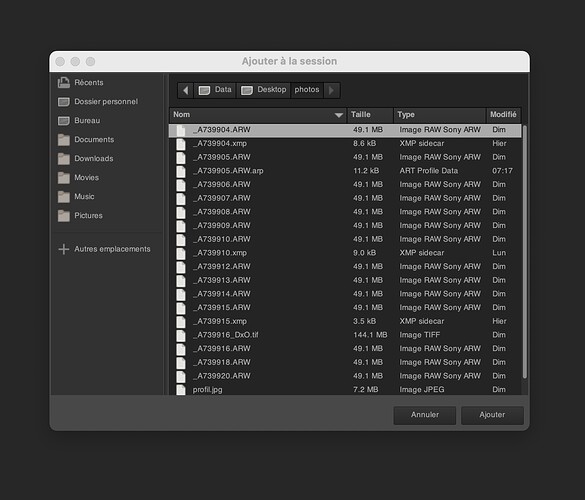
Task: Sort the list by Taille column
Action: coord(370,115)
